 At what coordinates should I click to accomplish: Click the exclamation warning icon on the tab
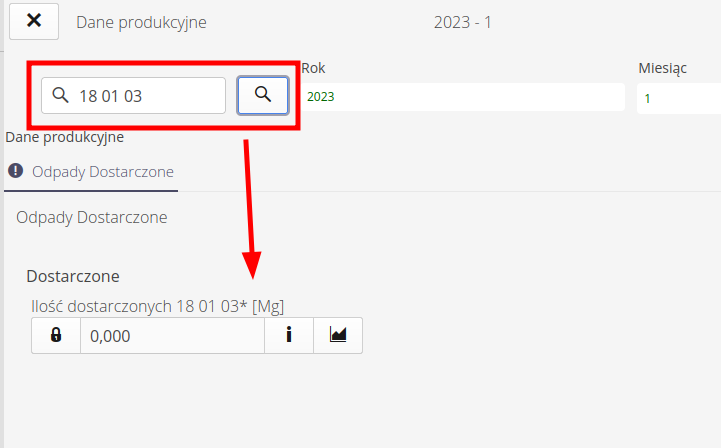[x=16, y=171]
